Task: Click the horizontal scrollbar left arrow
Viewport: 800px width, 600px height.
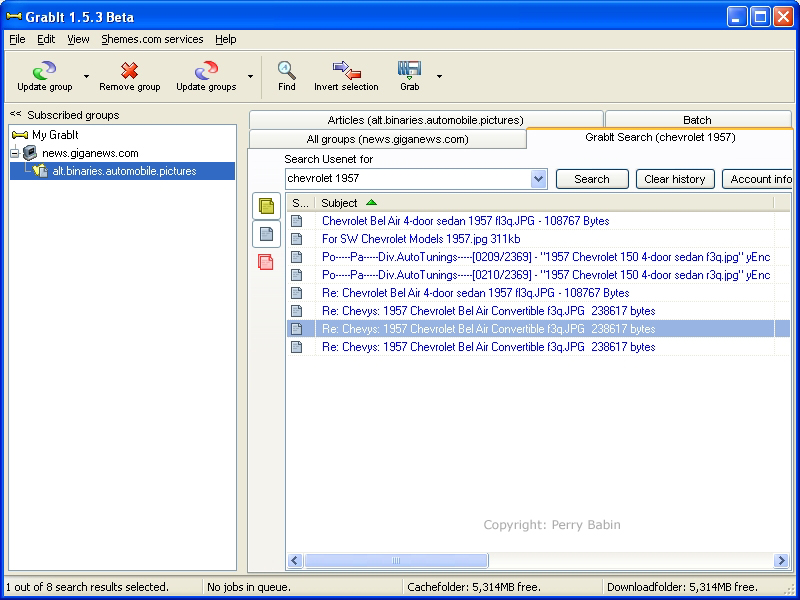Action: coord(294,561)
